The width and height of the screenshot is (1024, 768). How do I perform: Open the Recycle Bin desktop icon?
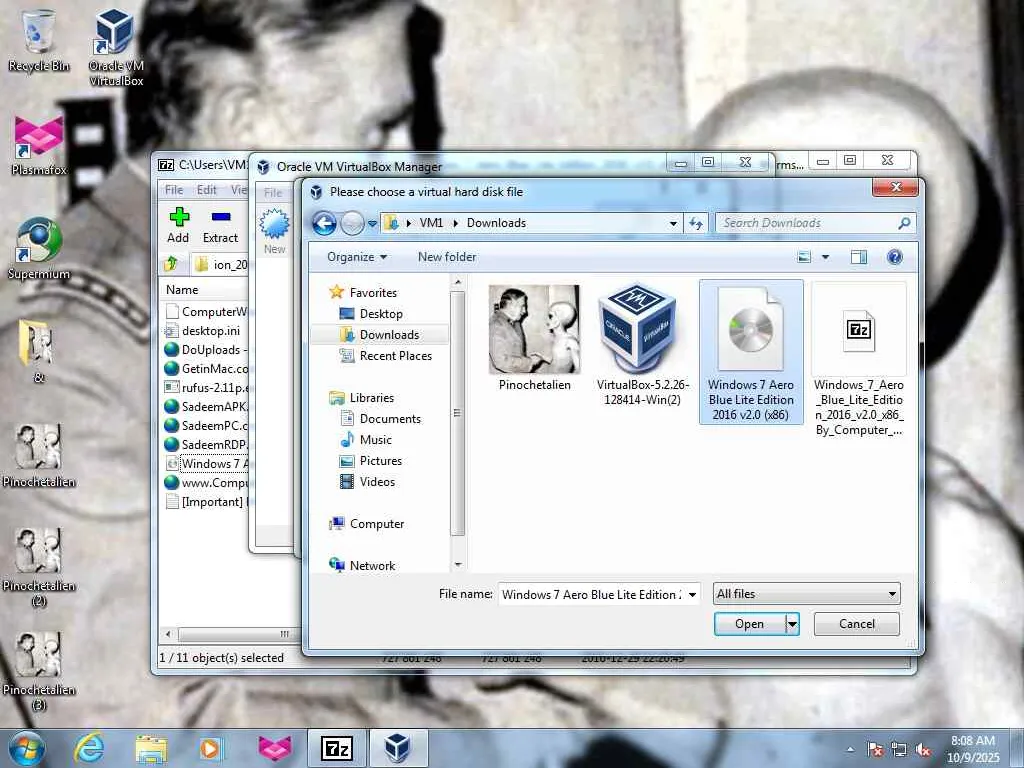click(39, 40)
